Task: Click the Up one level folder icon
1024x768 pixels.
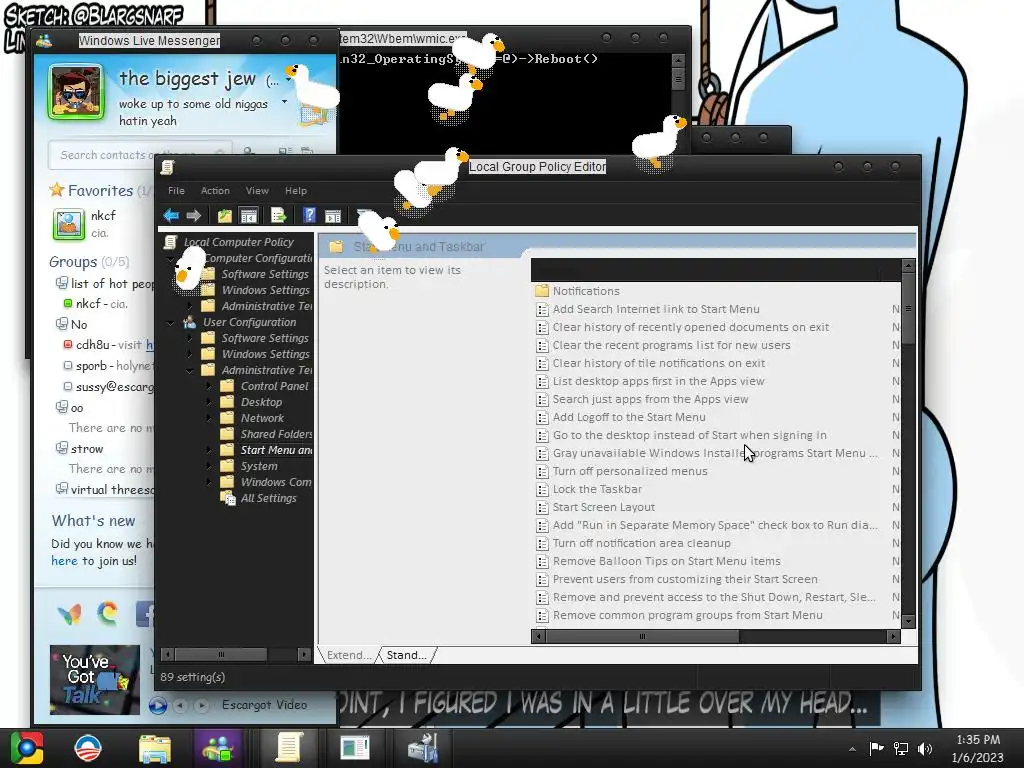Action: point(225,216)
